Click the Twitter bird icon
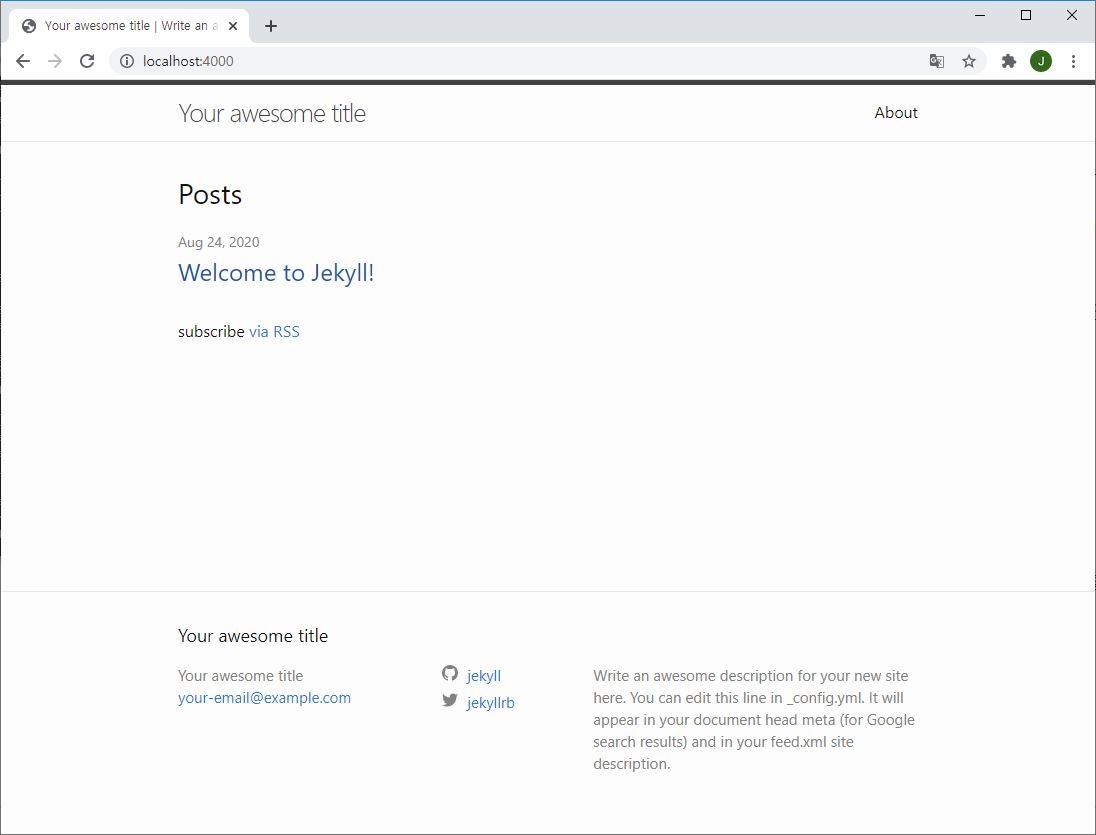Image resolution: width=1096 pixels, height=835 pixels. point(449,700)
